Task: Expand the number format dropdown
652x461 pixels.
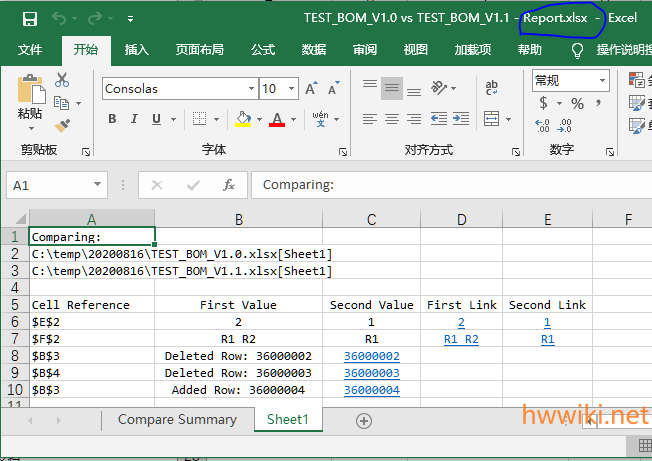Action: coord(602,80)
